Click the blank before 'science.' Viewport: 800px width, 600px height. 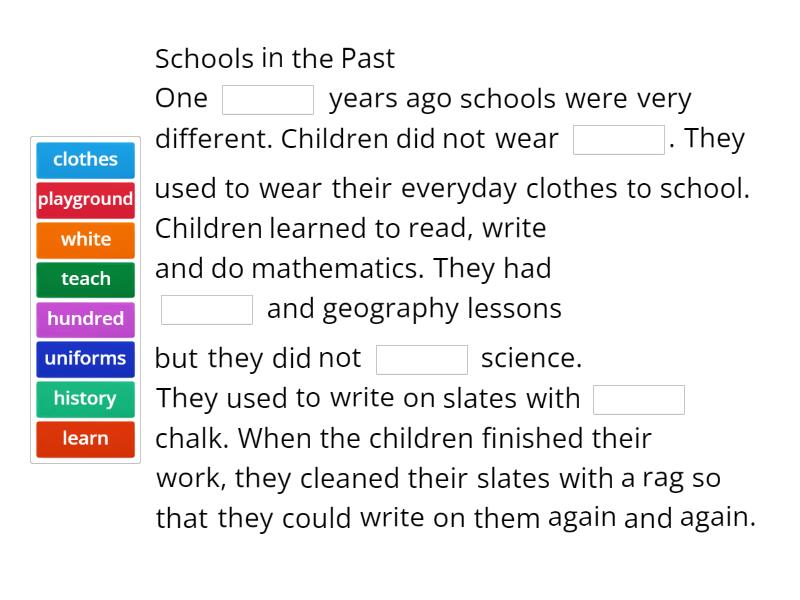[422, 360]
